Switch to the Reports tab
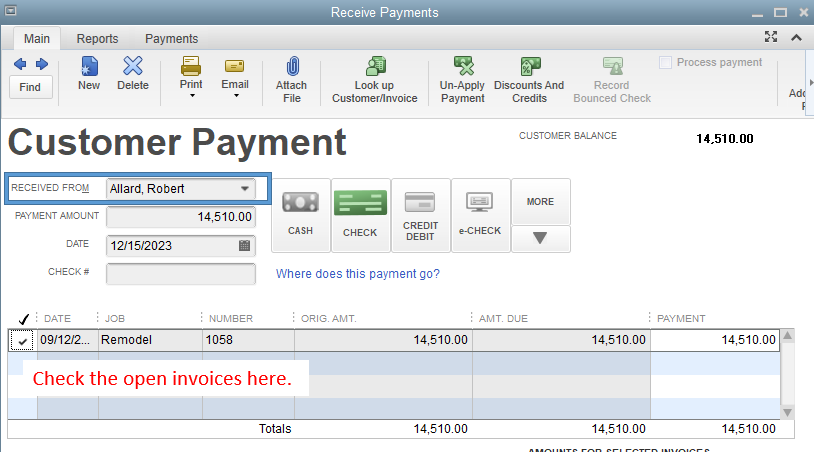Screen dimensions: 814x452 [x=97, y=39]
